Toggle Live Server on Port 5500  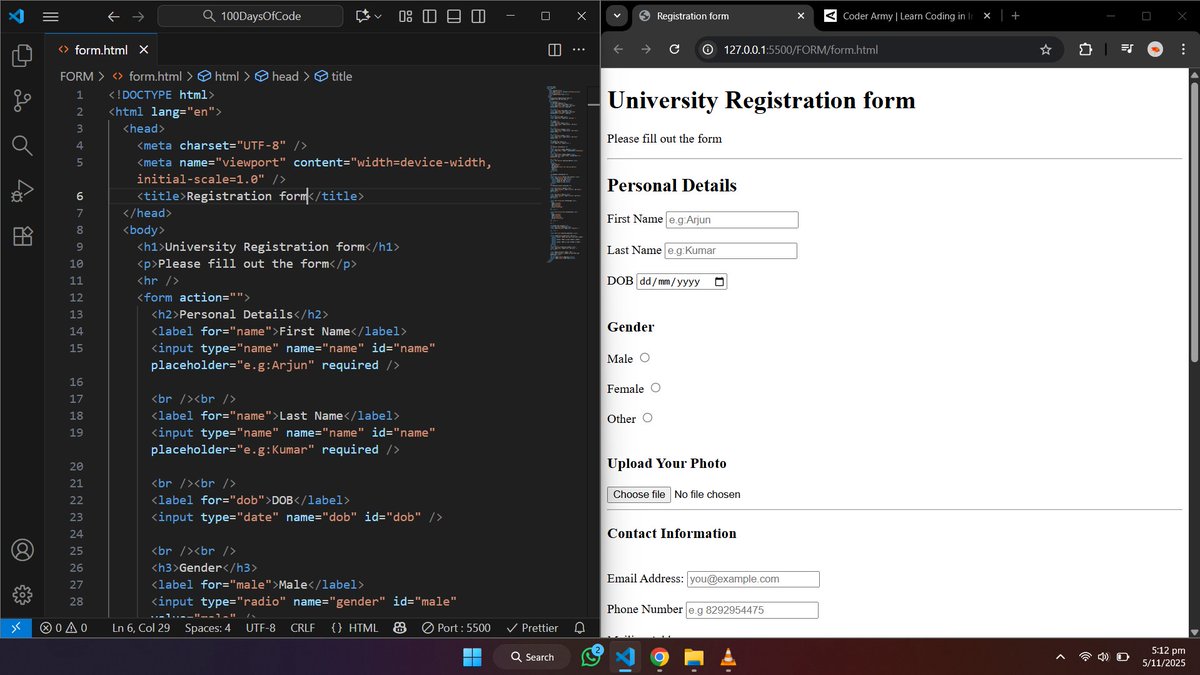click(x=456, y=628)
